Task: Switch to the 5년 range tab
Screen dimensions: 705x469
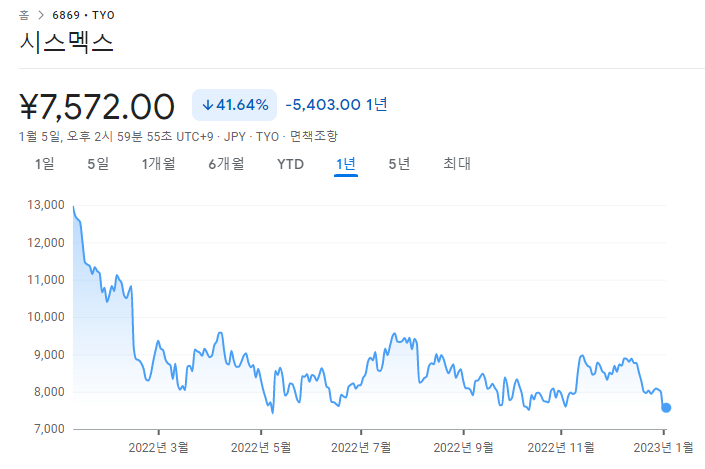Action: coord(399,164)
